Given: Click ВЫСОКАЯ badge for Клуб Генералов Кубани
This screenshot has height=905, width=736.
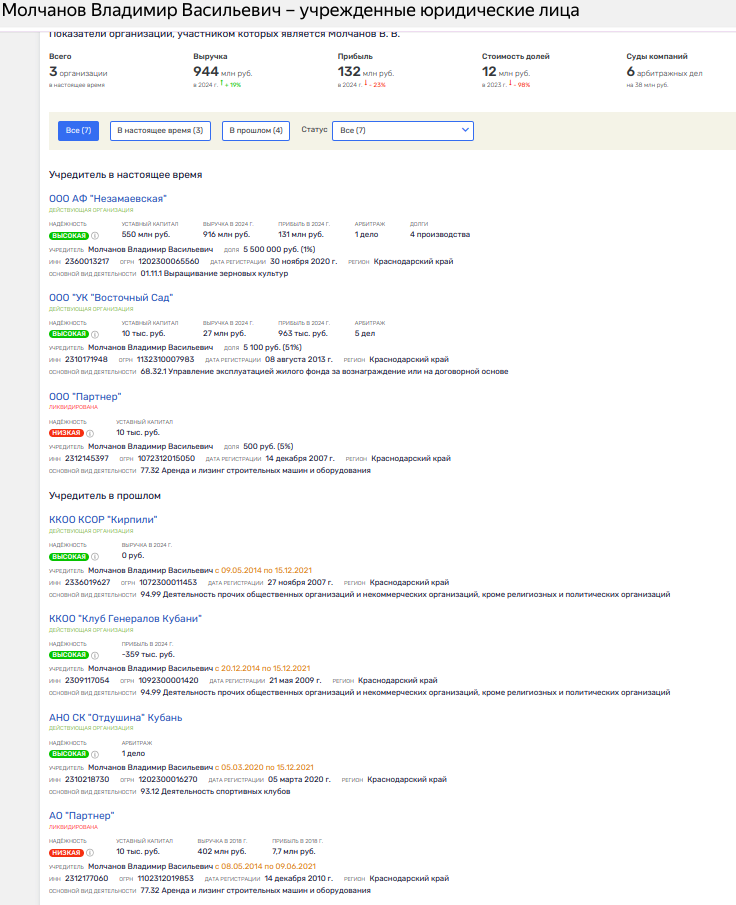Looking at the screenshot, I should click(x=69, y=655).
